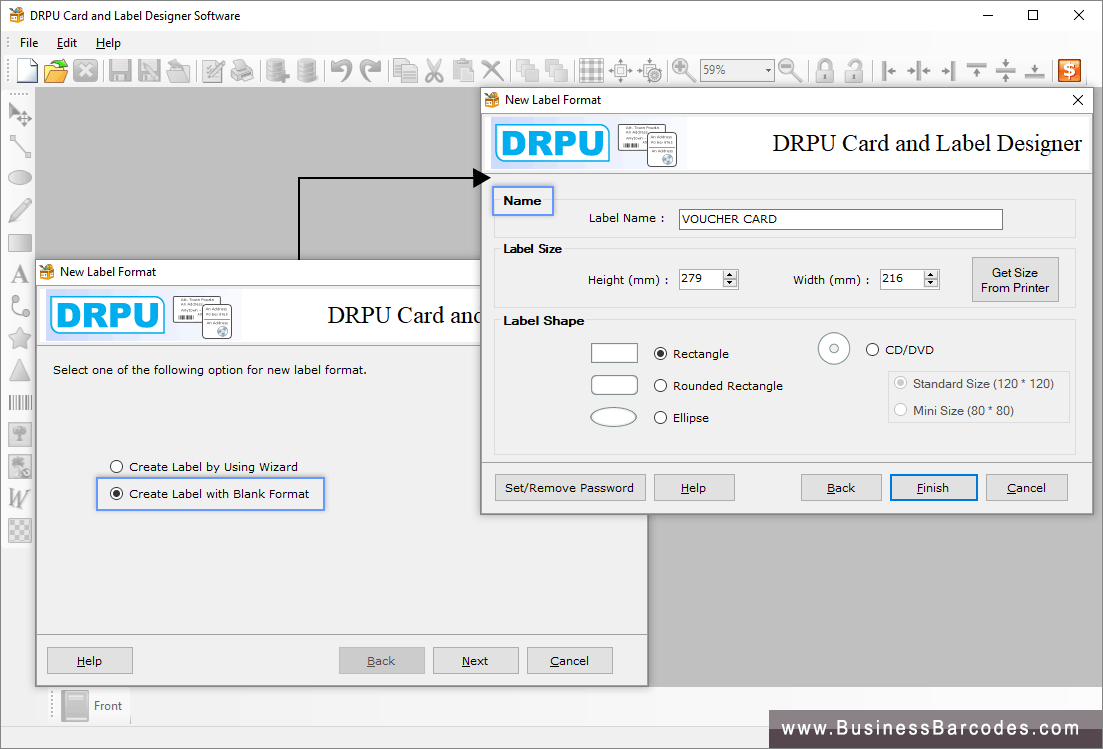Viewport: 1103px width, 749px height.
Task: Click the Width (mm) value field
Action: click(x=903, y=279)
